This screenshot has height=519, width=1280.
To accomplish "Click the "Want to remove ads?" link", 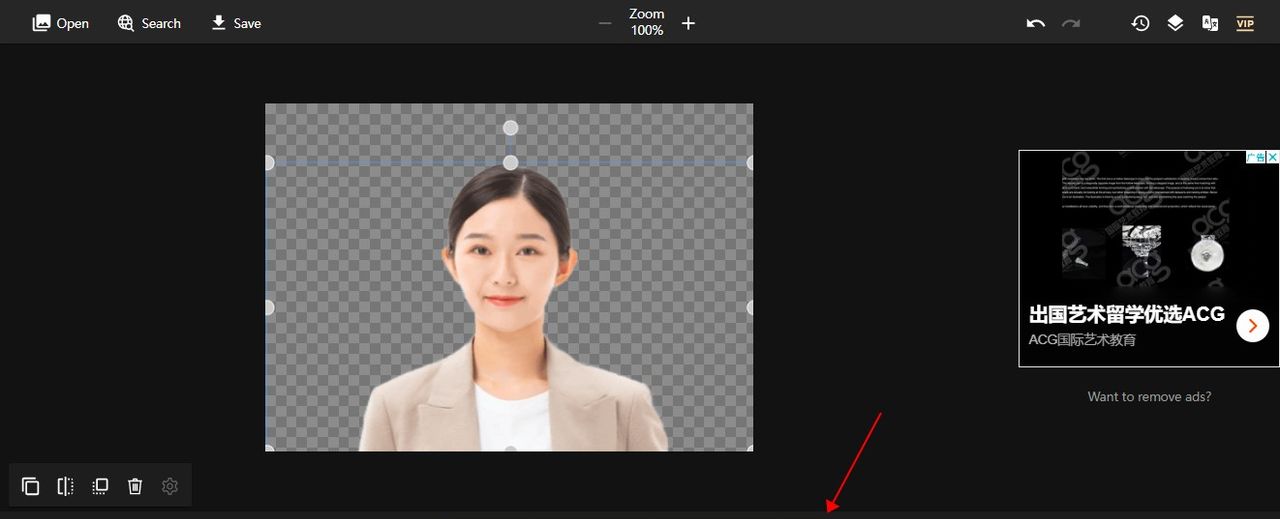I will pos(1149,397).
